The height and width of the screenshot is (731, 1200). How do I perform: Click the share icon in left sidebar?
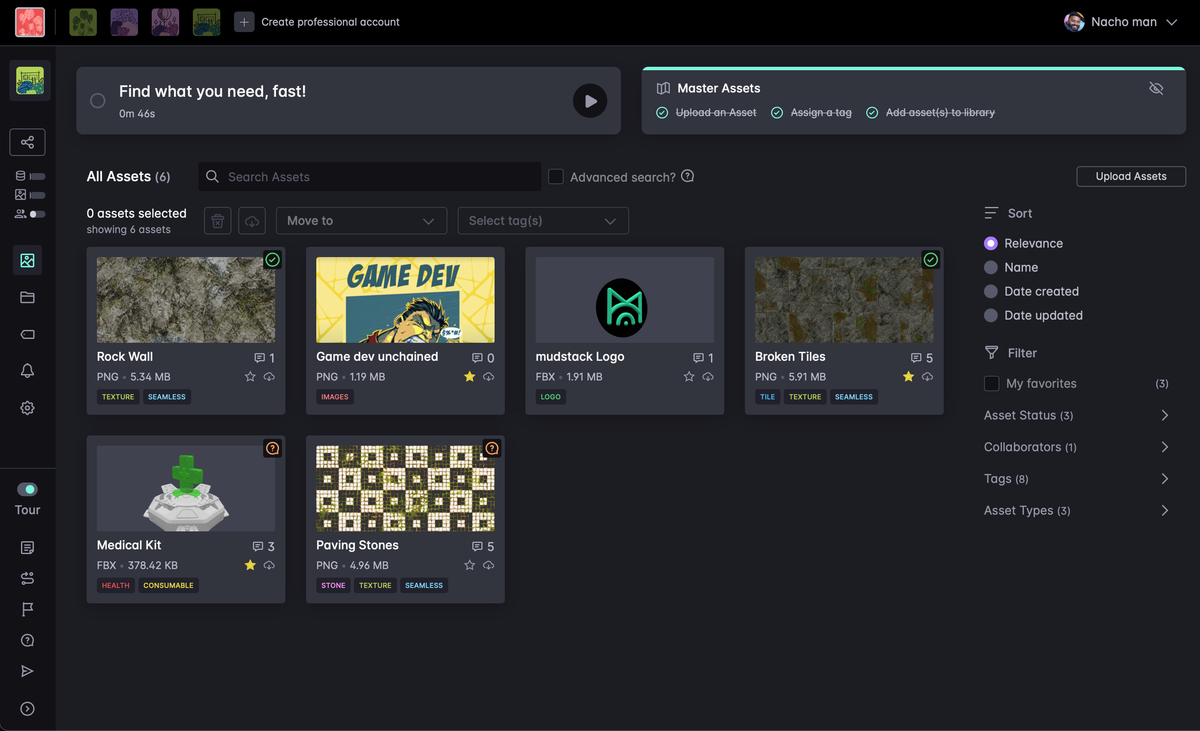point(27,142)
